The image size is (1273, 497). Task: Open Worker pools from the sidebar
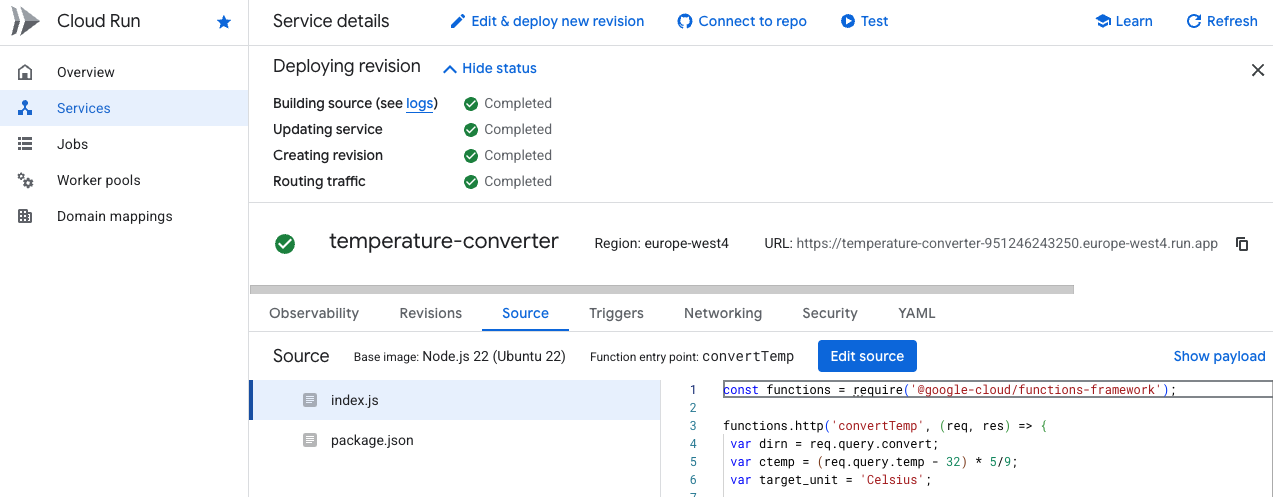pos(98,180)
